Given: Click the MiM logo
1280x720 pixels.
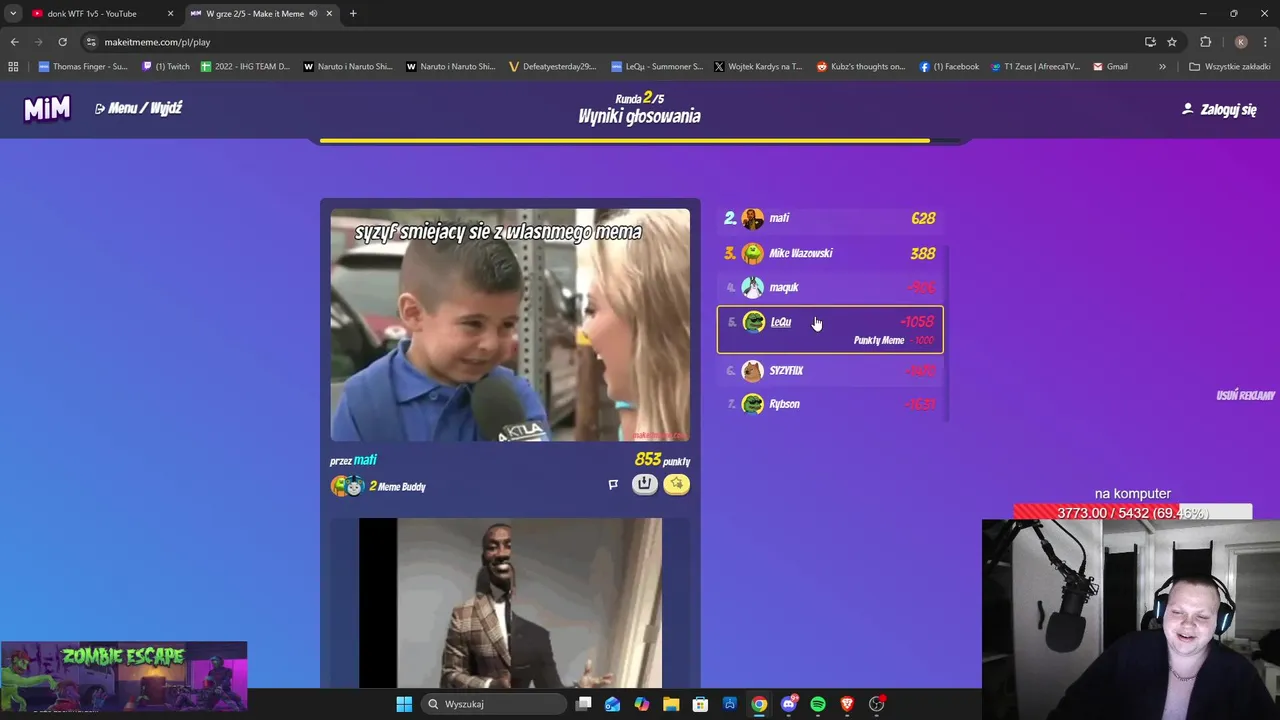Looking at the screenshot, I should click(x=47, y=109).
